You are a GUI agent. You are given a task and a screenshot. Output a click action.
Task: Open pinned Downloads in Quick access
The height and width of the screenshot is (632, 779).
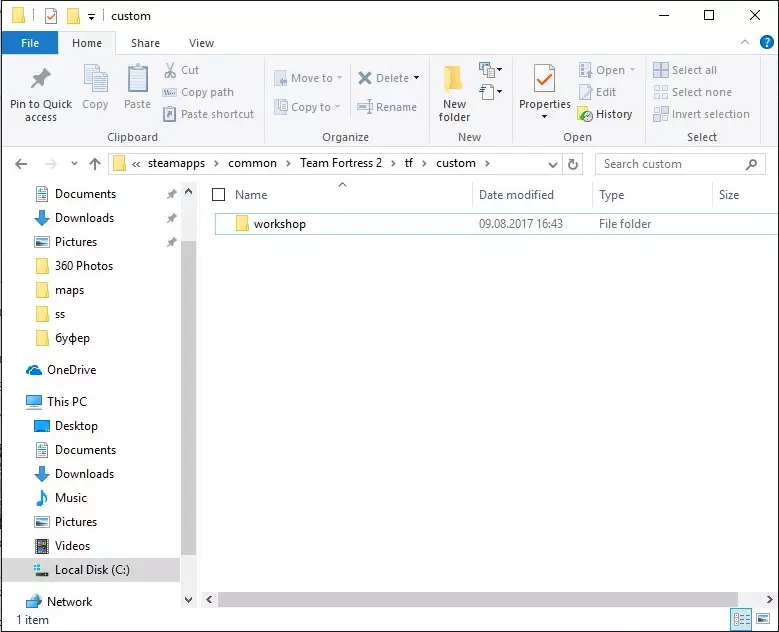click(84, 218)
